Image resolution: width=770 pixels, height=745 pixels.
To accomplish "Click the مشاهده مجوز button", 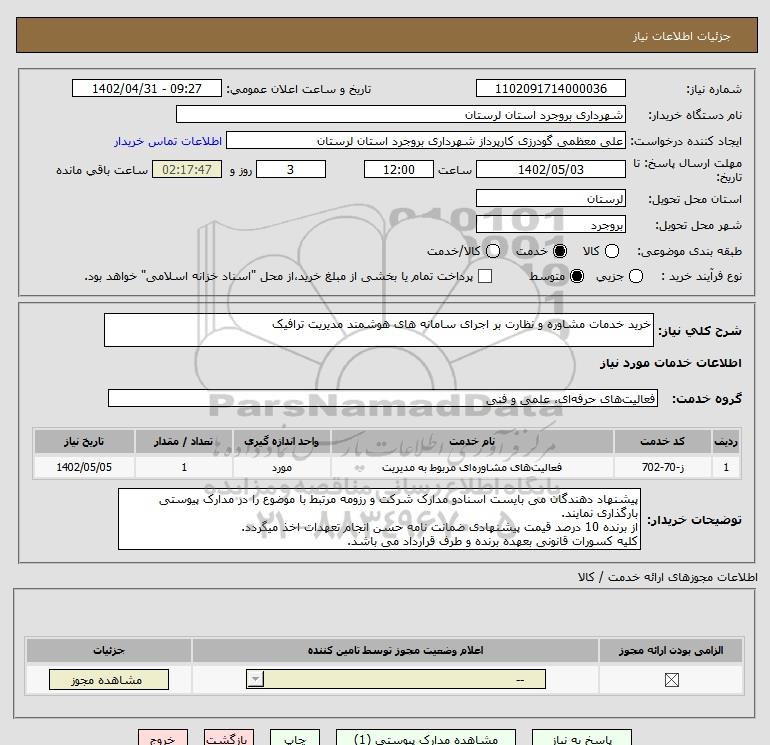I will click(109, 680).
